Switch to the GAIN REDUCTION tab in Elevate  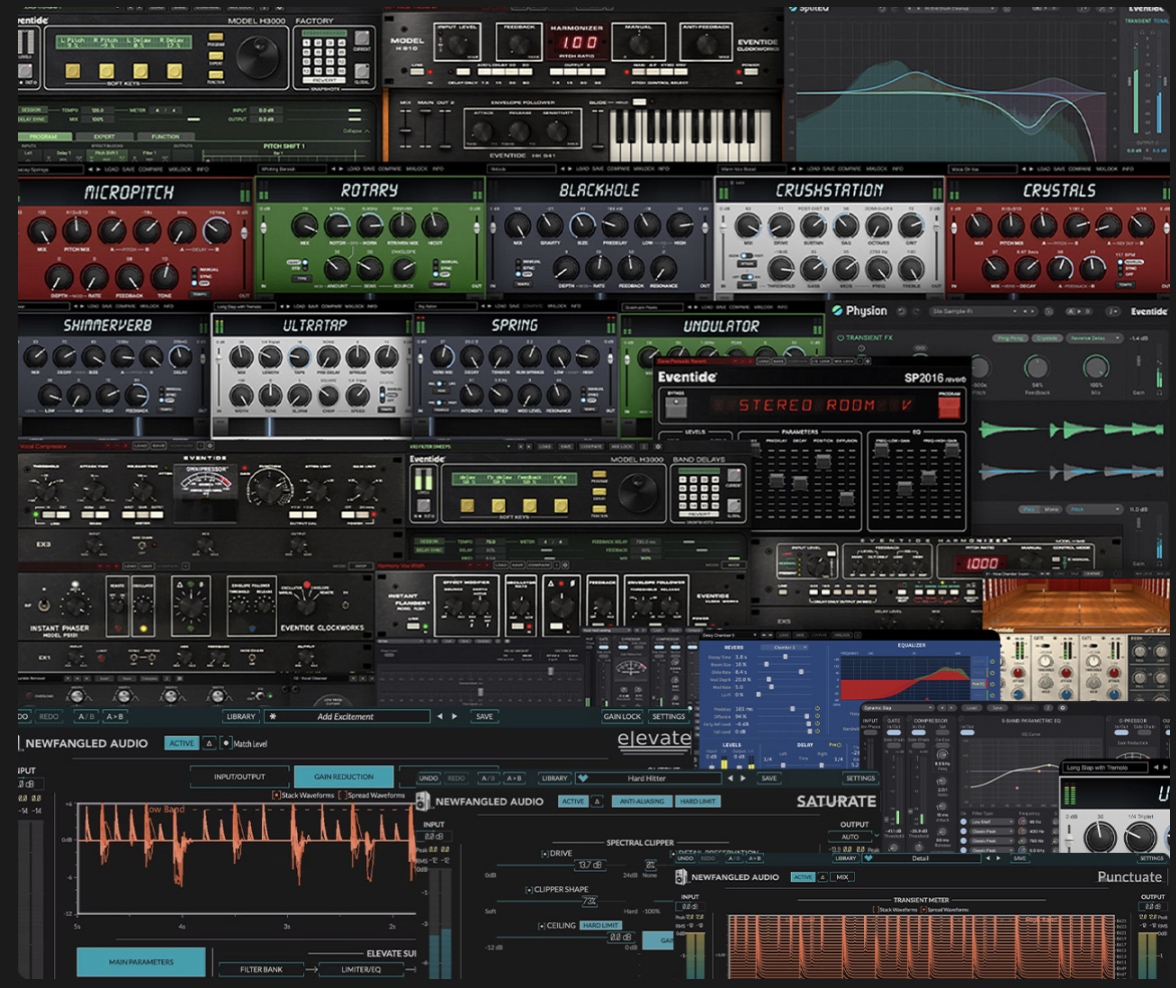click(344, 776)
